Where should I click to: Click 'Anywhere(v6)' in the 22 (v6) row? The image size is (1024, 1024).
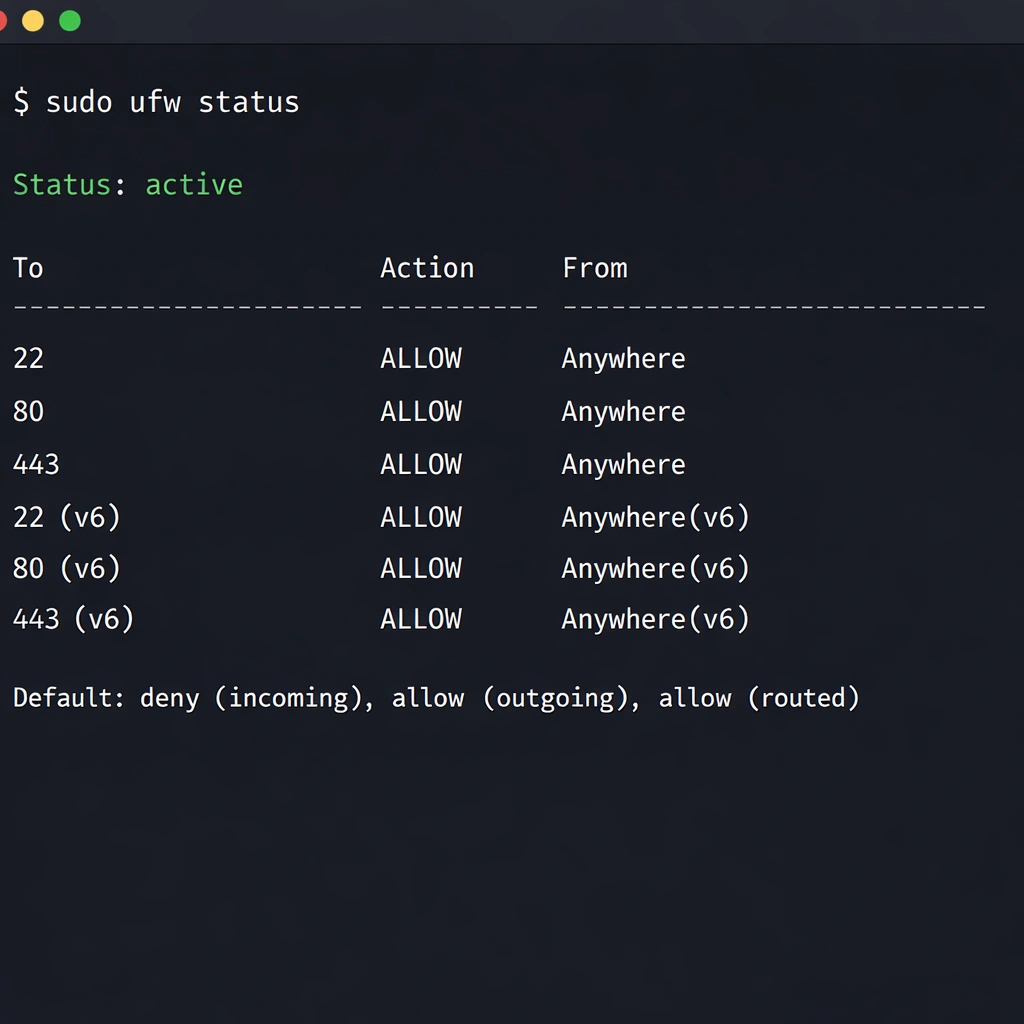coord(655,518)
